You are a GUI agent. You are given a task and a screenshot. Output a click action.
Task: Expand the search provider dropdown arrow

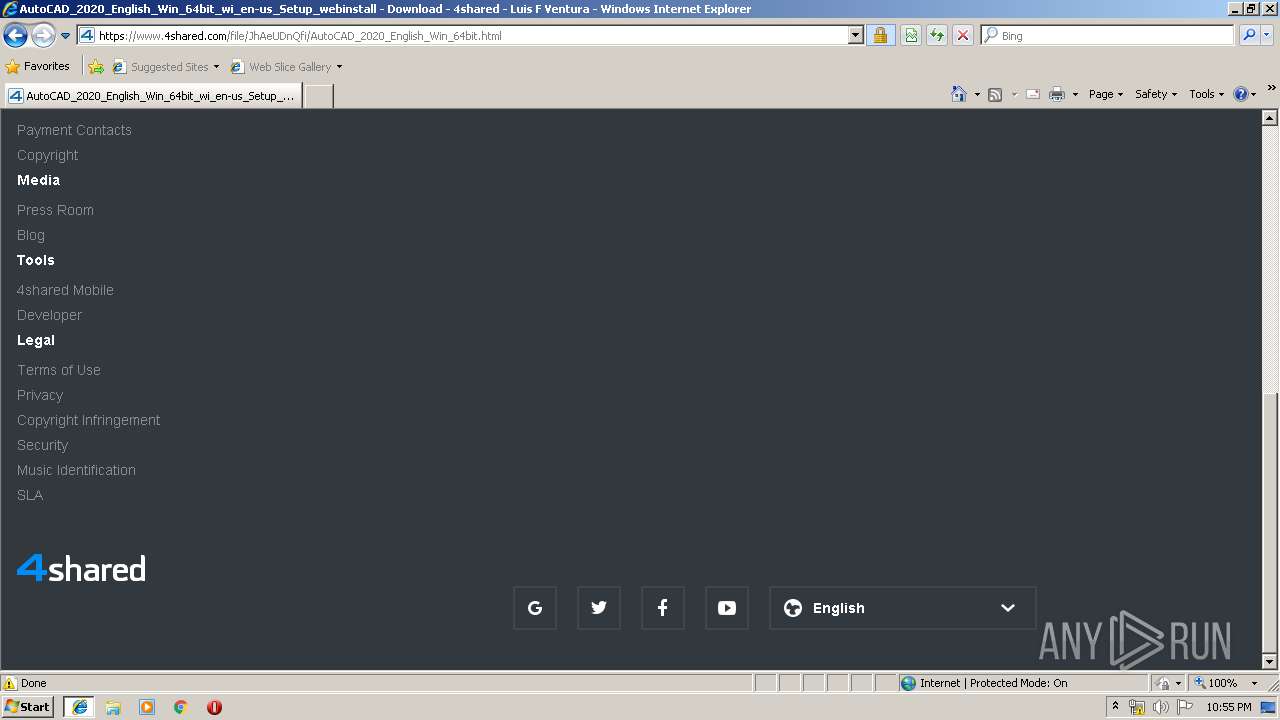[x=1267, y=35]
